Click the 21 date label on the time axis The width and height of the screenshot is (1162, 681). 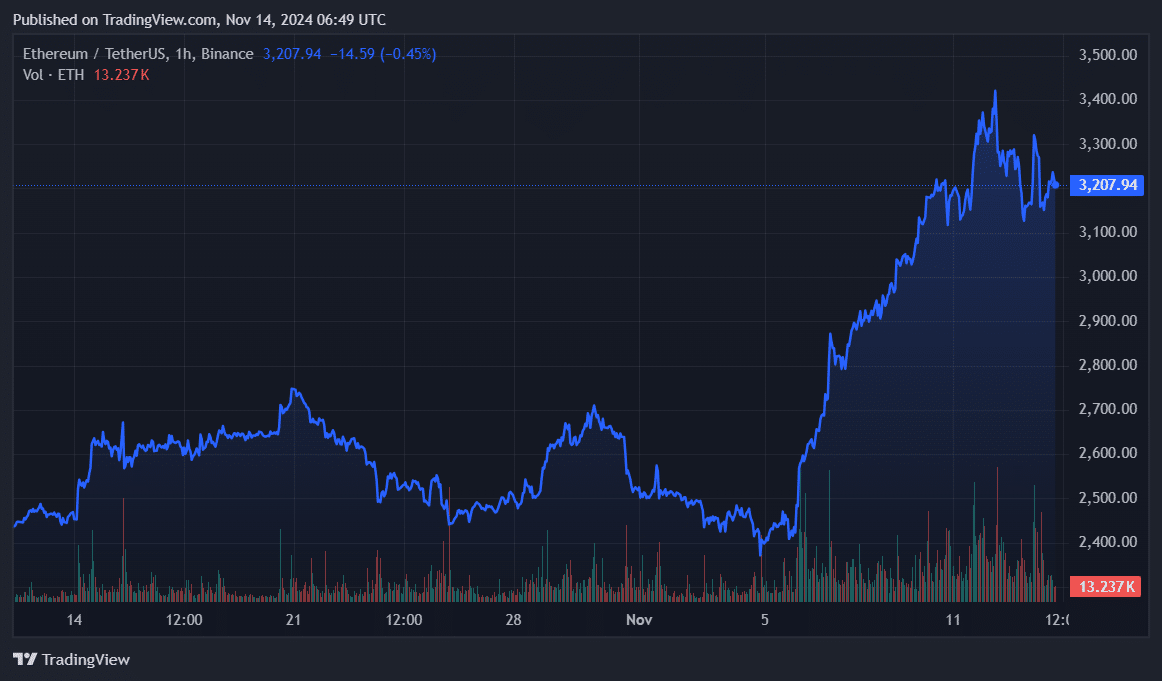(x=293, y=620)
